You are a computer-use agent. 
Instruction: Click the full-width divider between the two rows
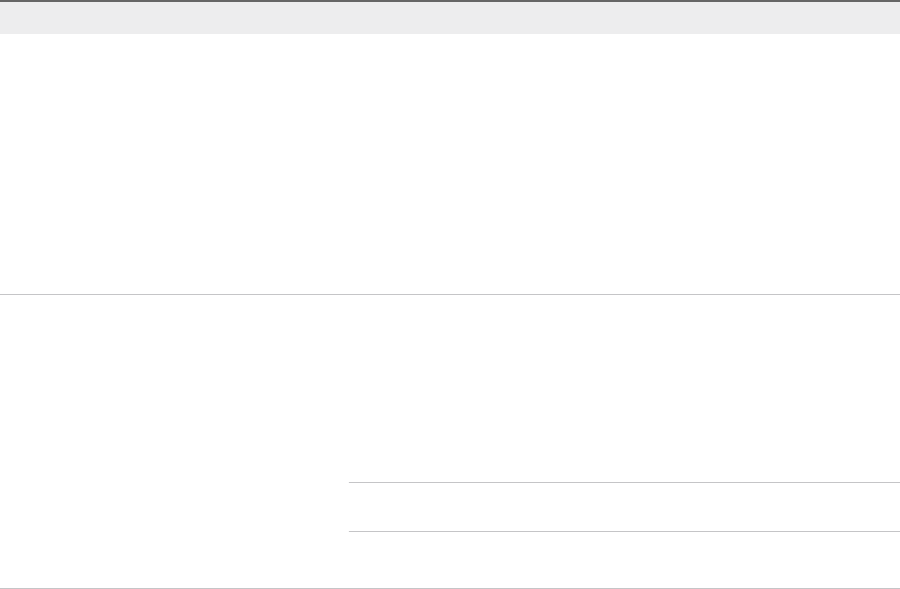point(450,294)
